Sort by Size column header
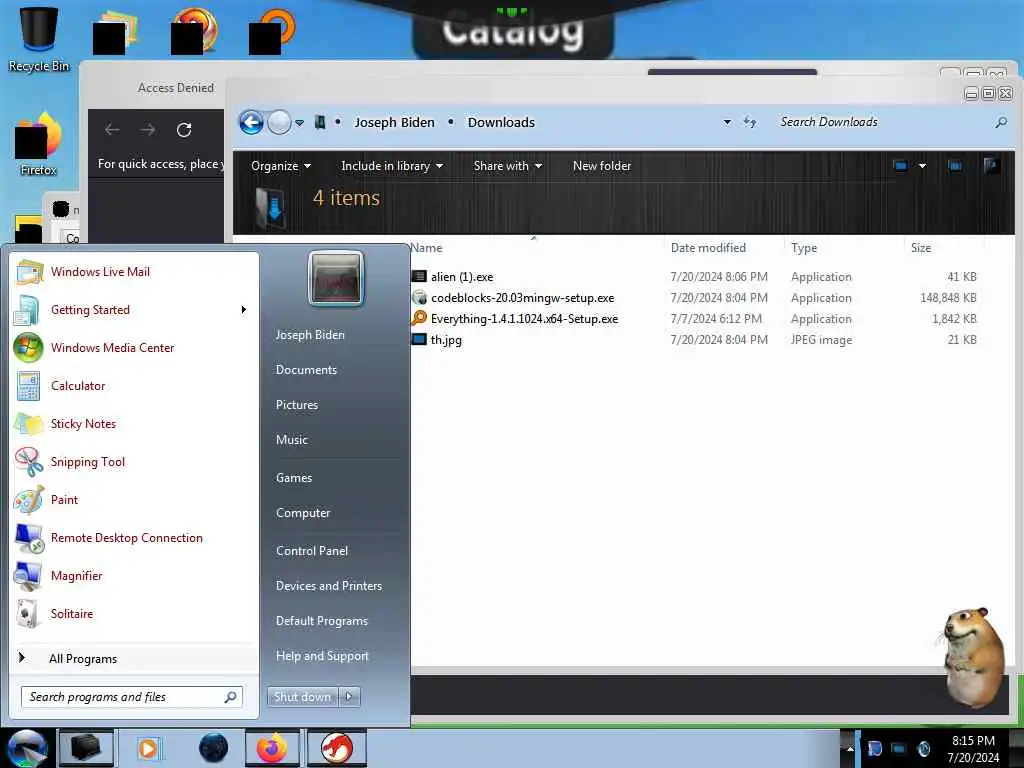 click(x=921, y=248)
